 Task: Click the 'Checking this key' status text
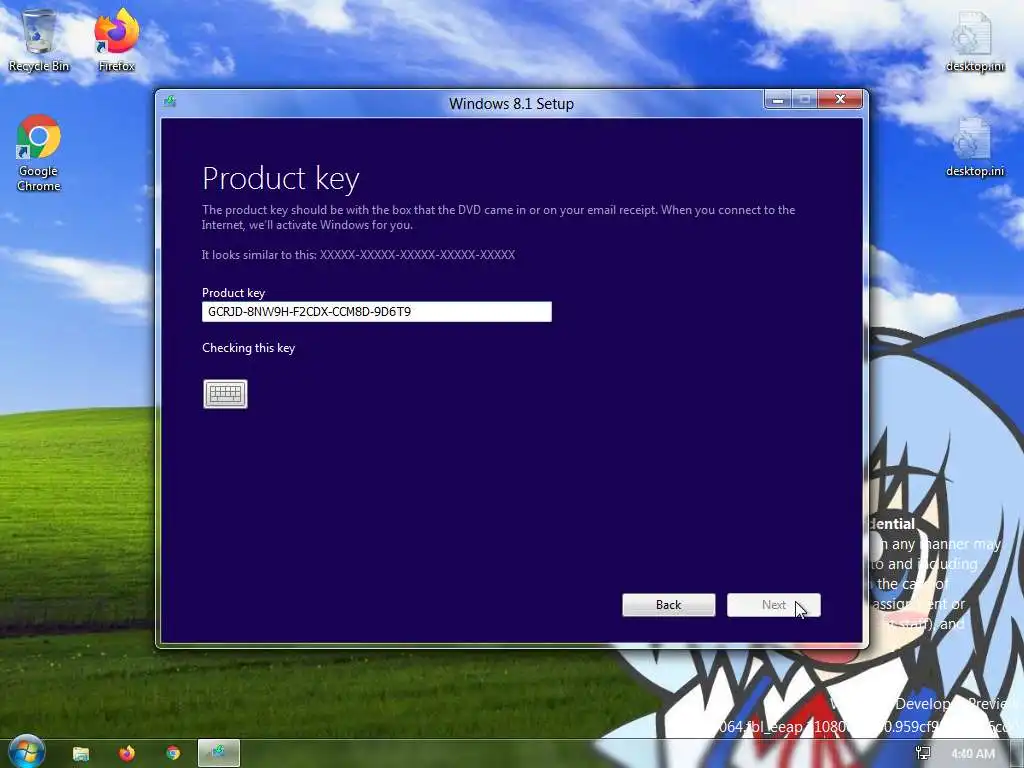249,348
